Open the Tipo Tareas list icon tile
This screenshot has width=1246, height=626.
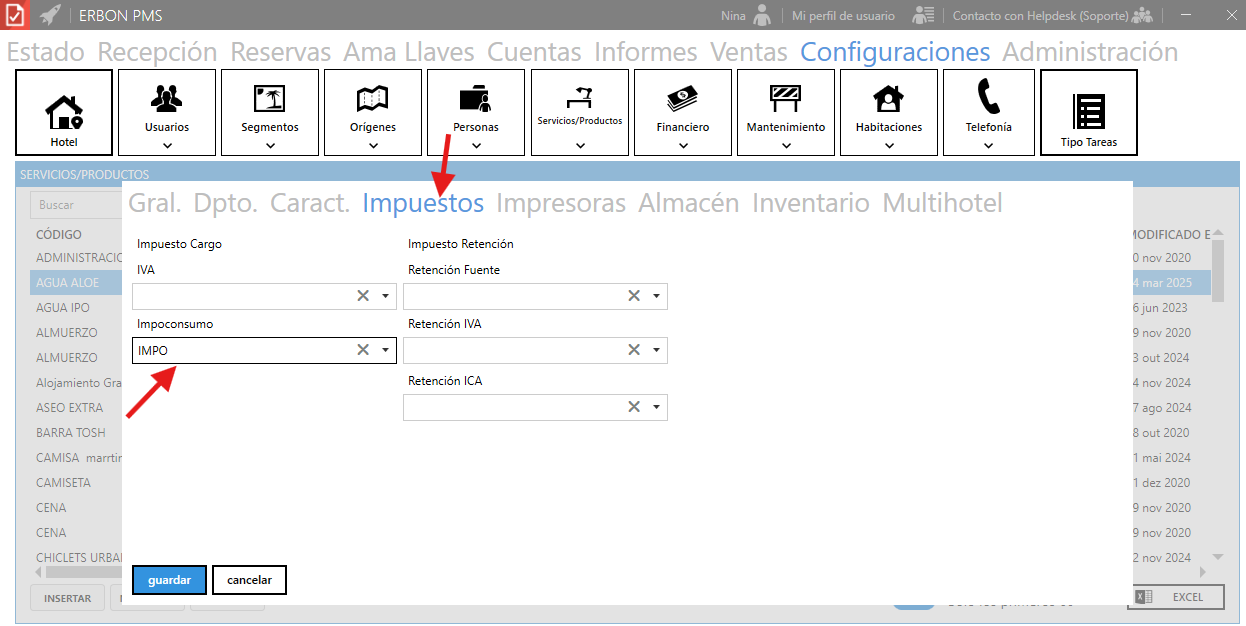pos(1089,112)
